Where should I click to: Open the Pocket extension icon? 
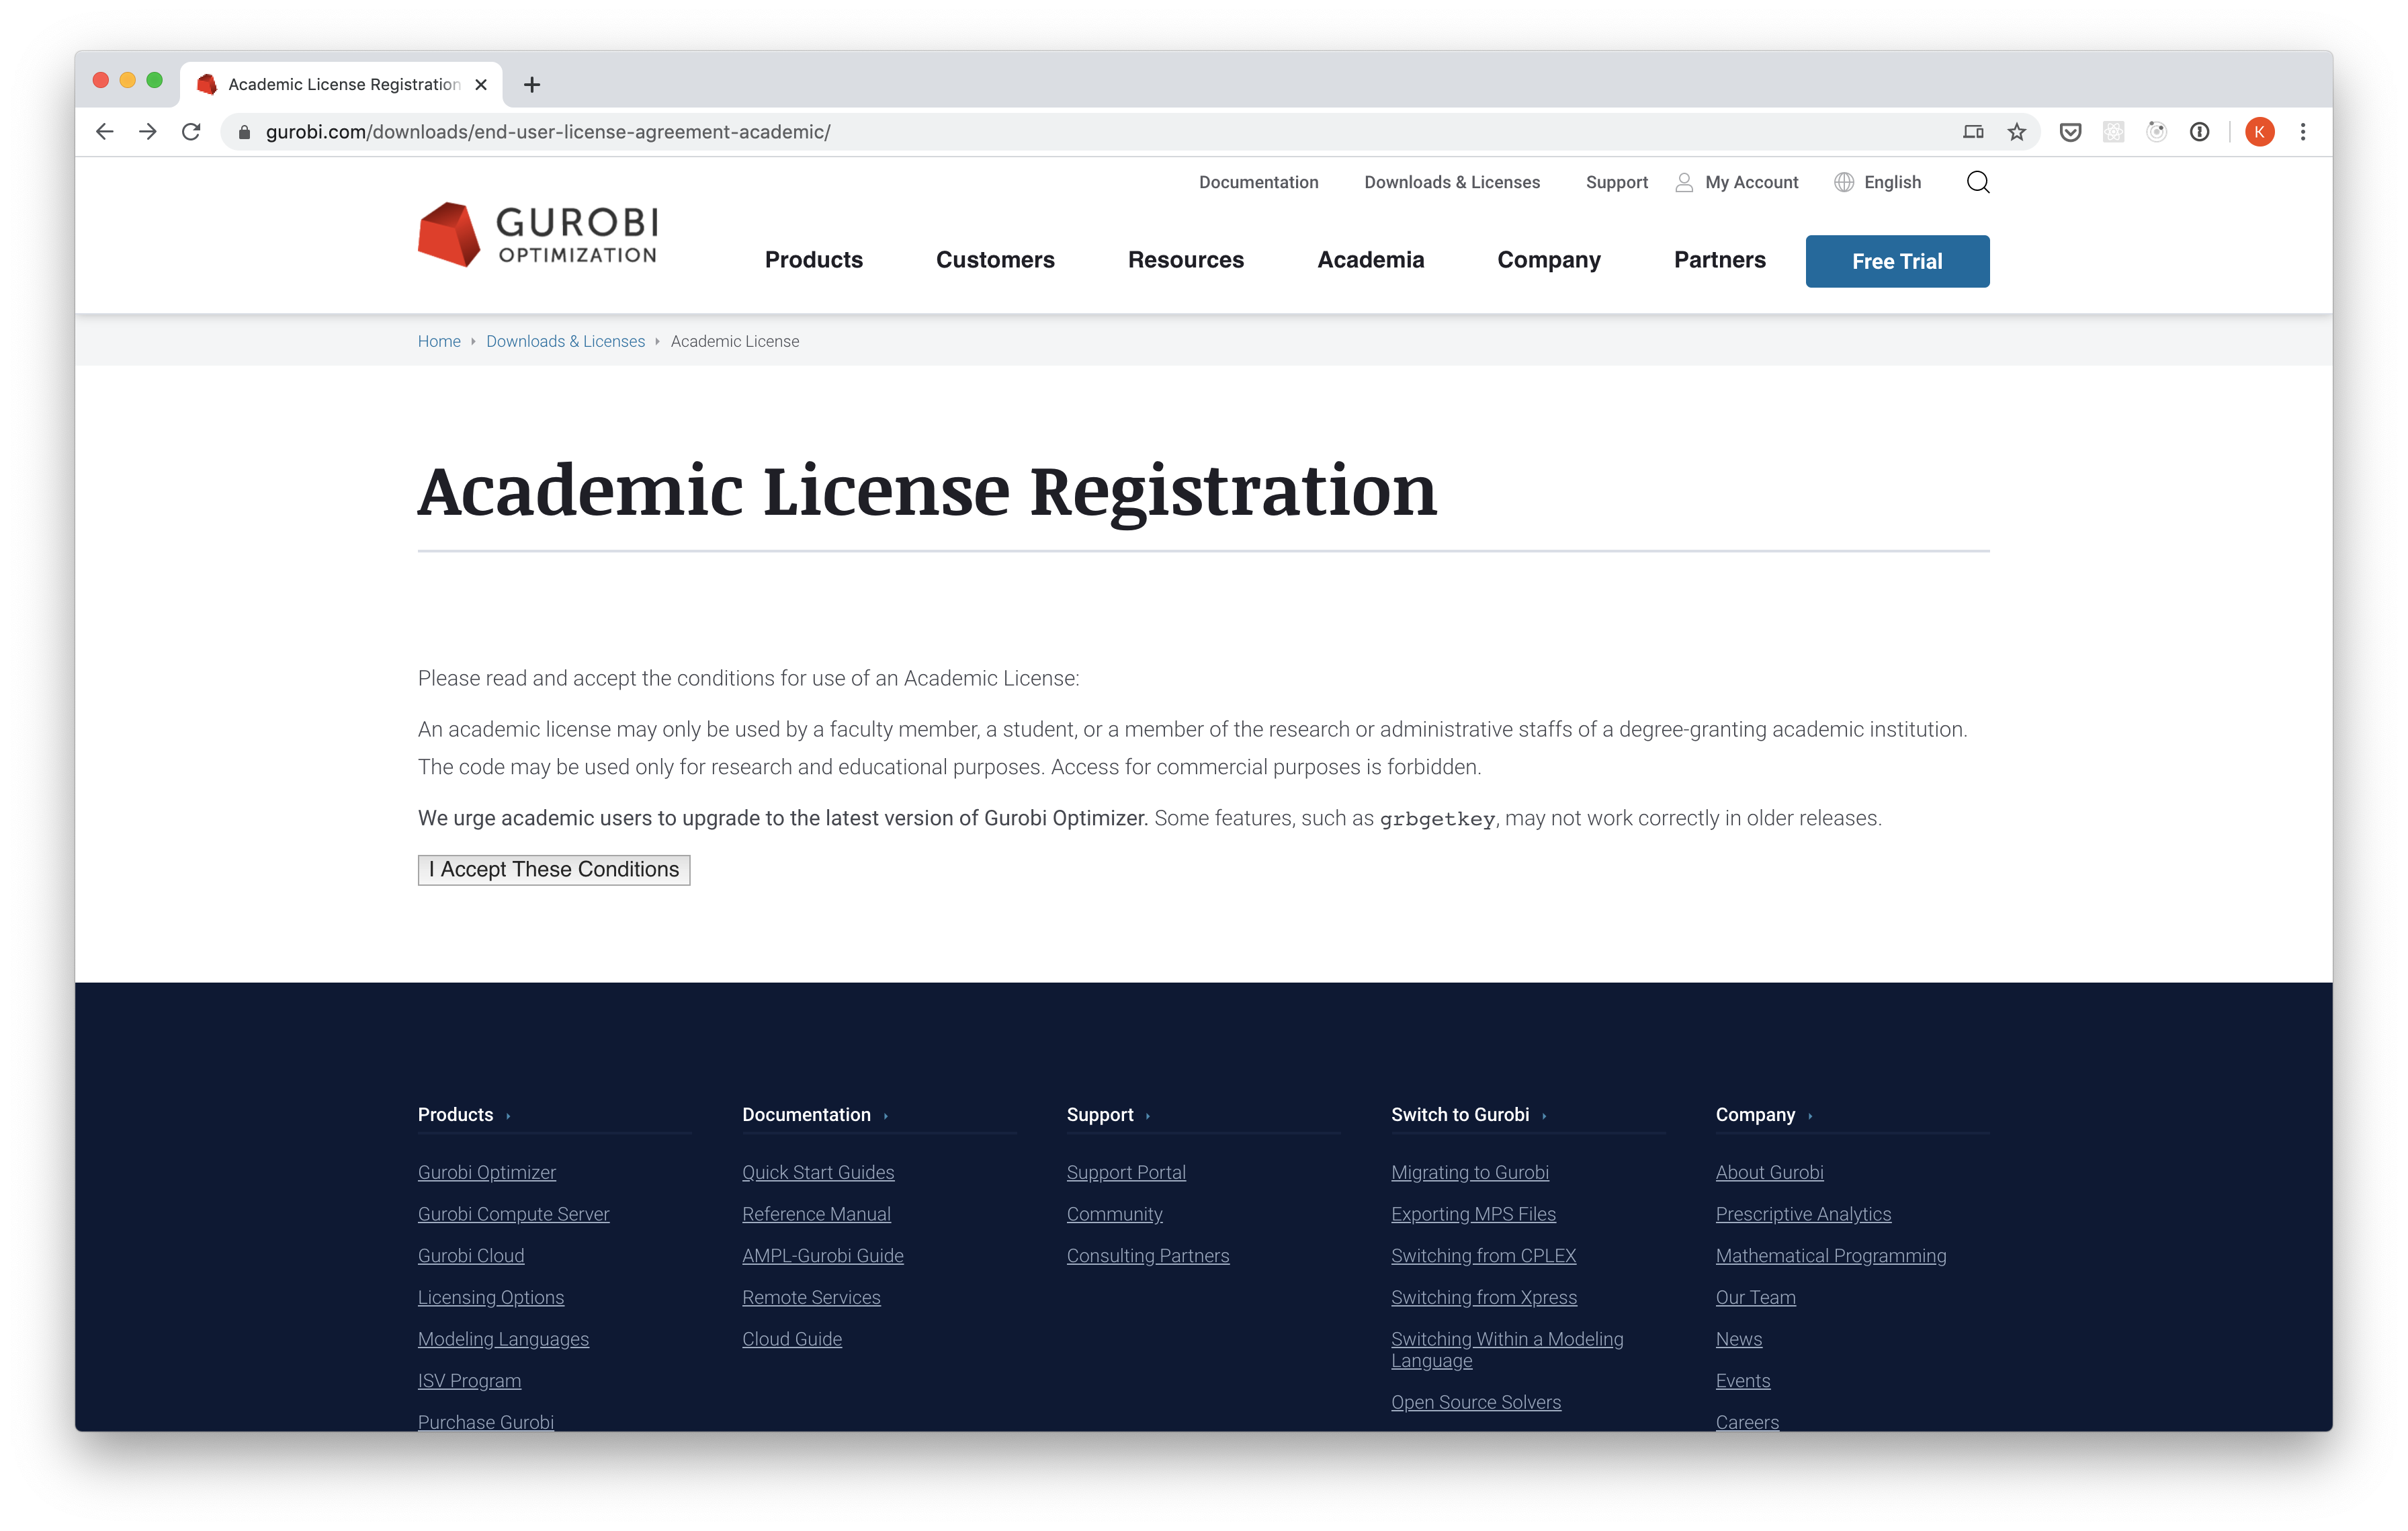[2070, 132]
